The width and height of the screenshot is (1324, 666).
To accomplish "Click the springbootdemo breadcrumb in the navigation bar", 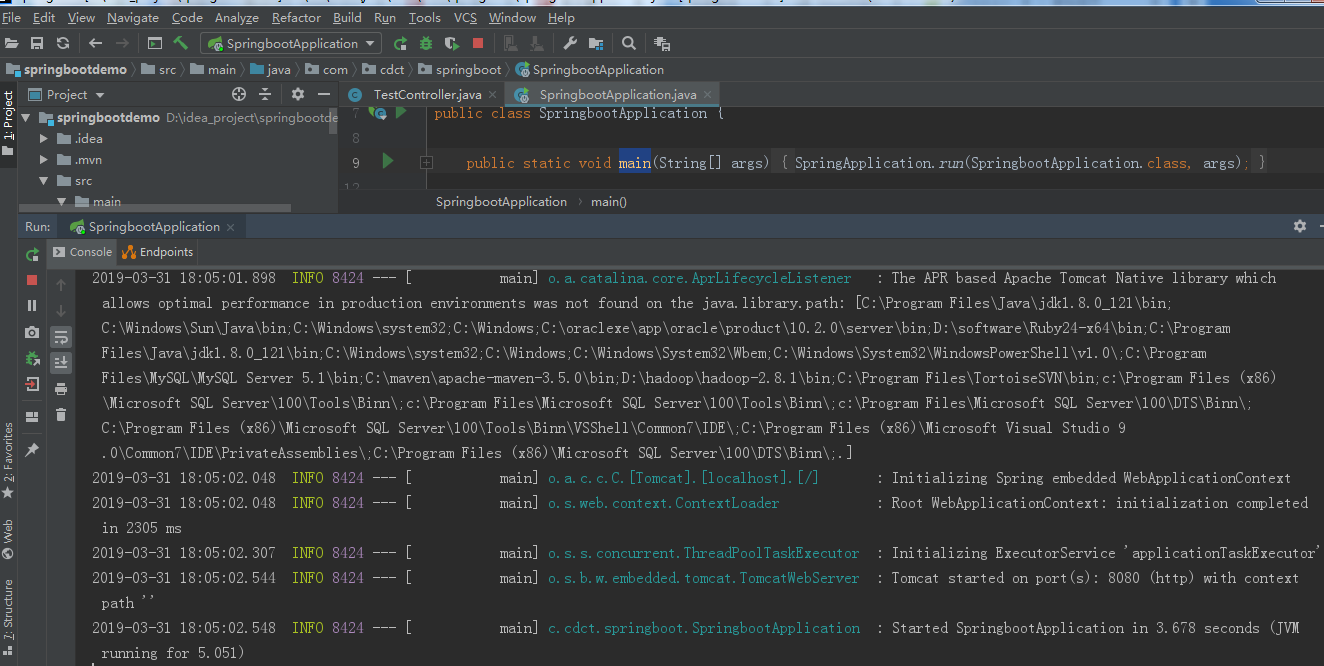I will point(67,69).
